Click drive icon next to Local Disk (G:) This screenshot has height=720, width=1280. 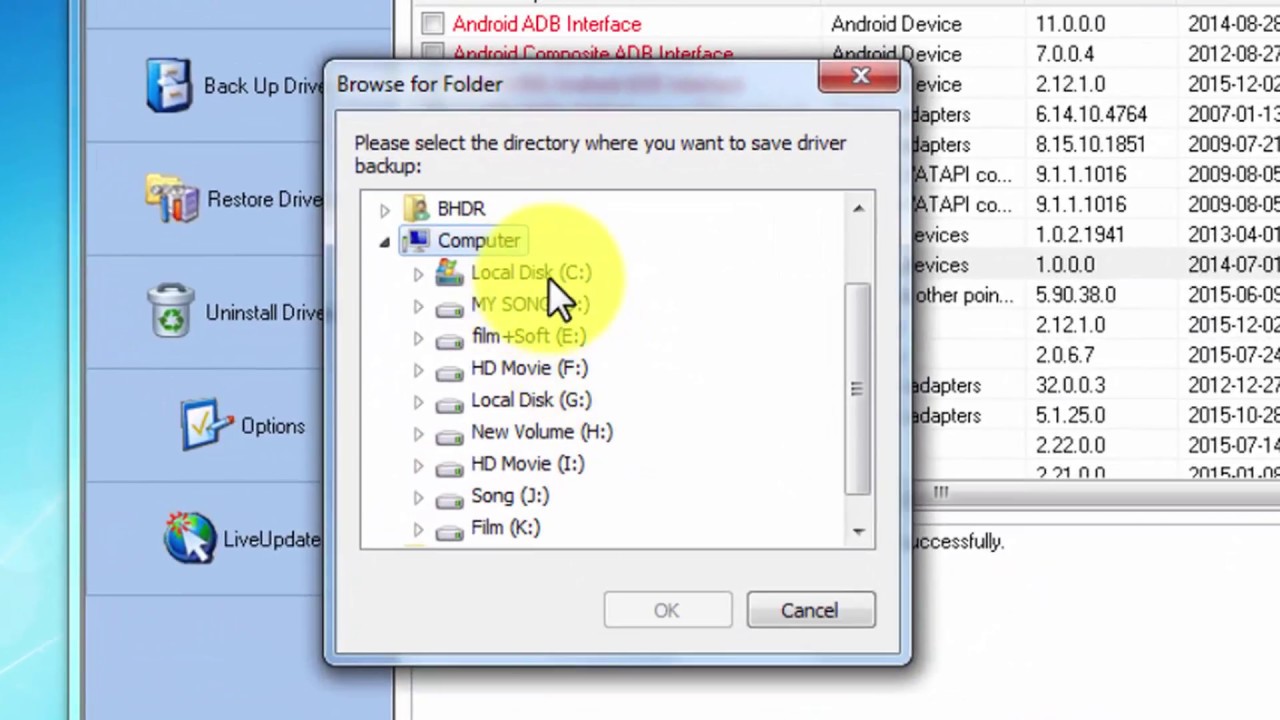449,403
